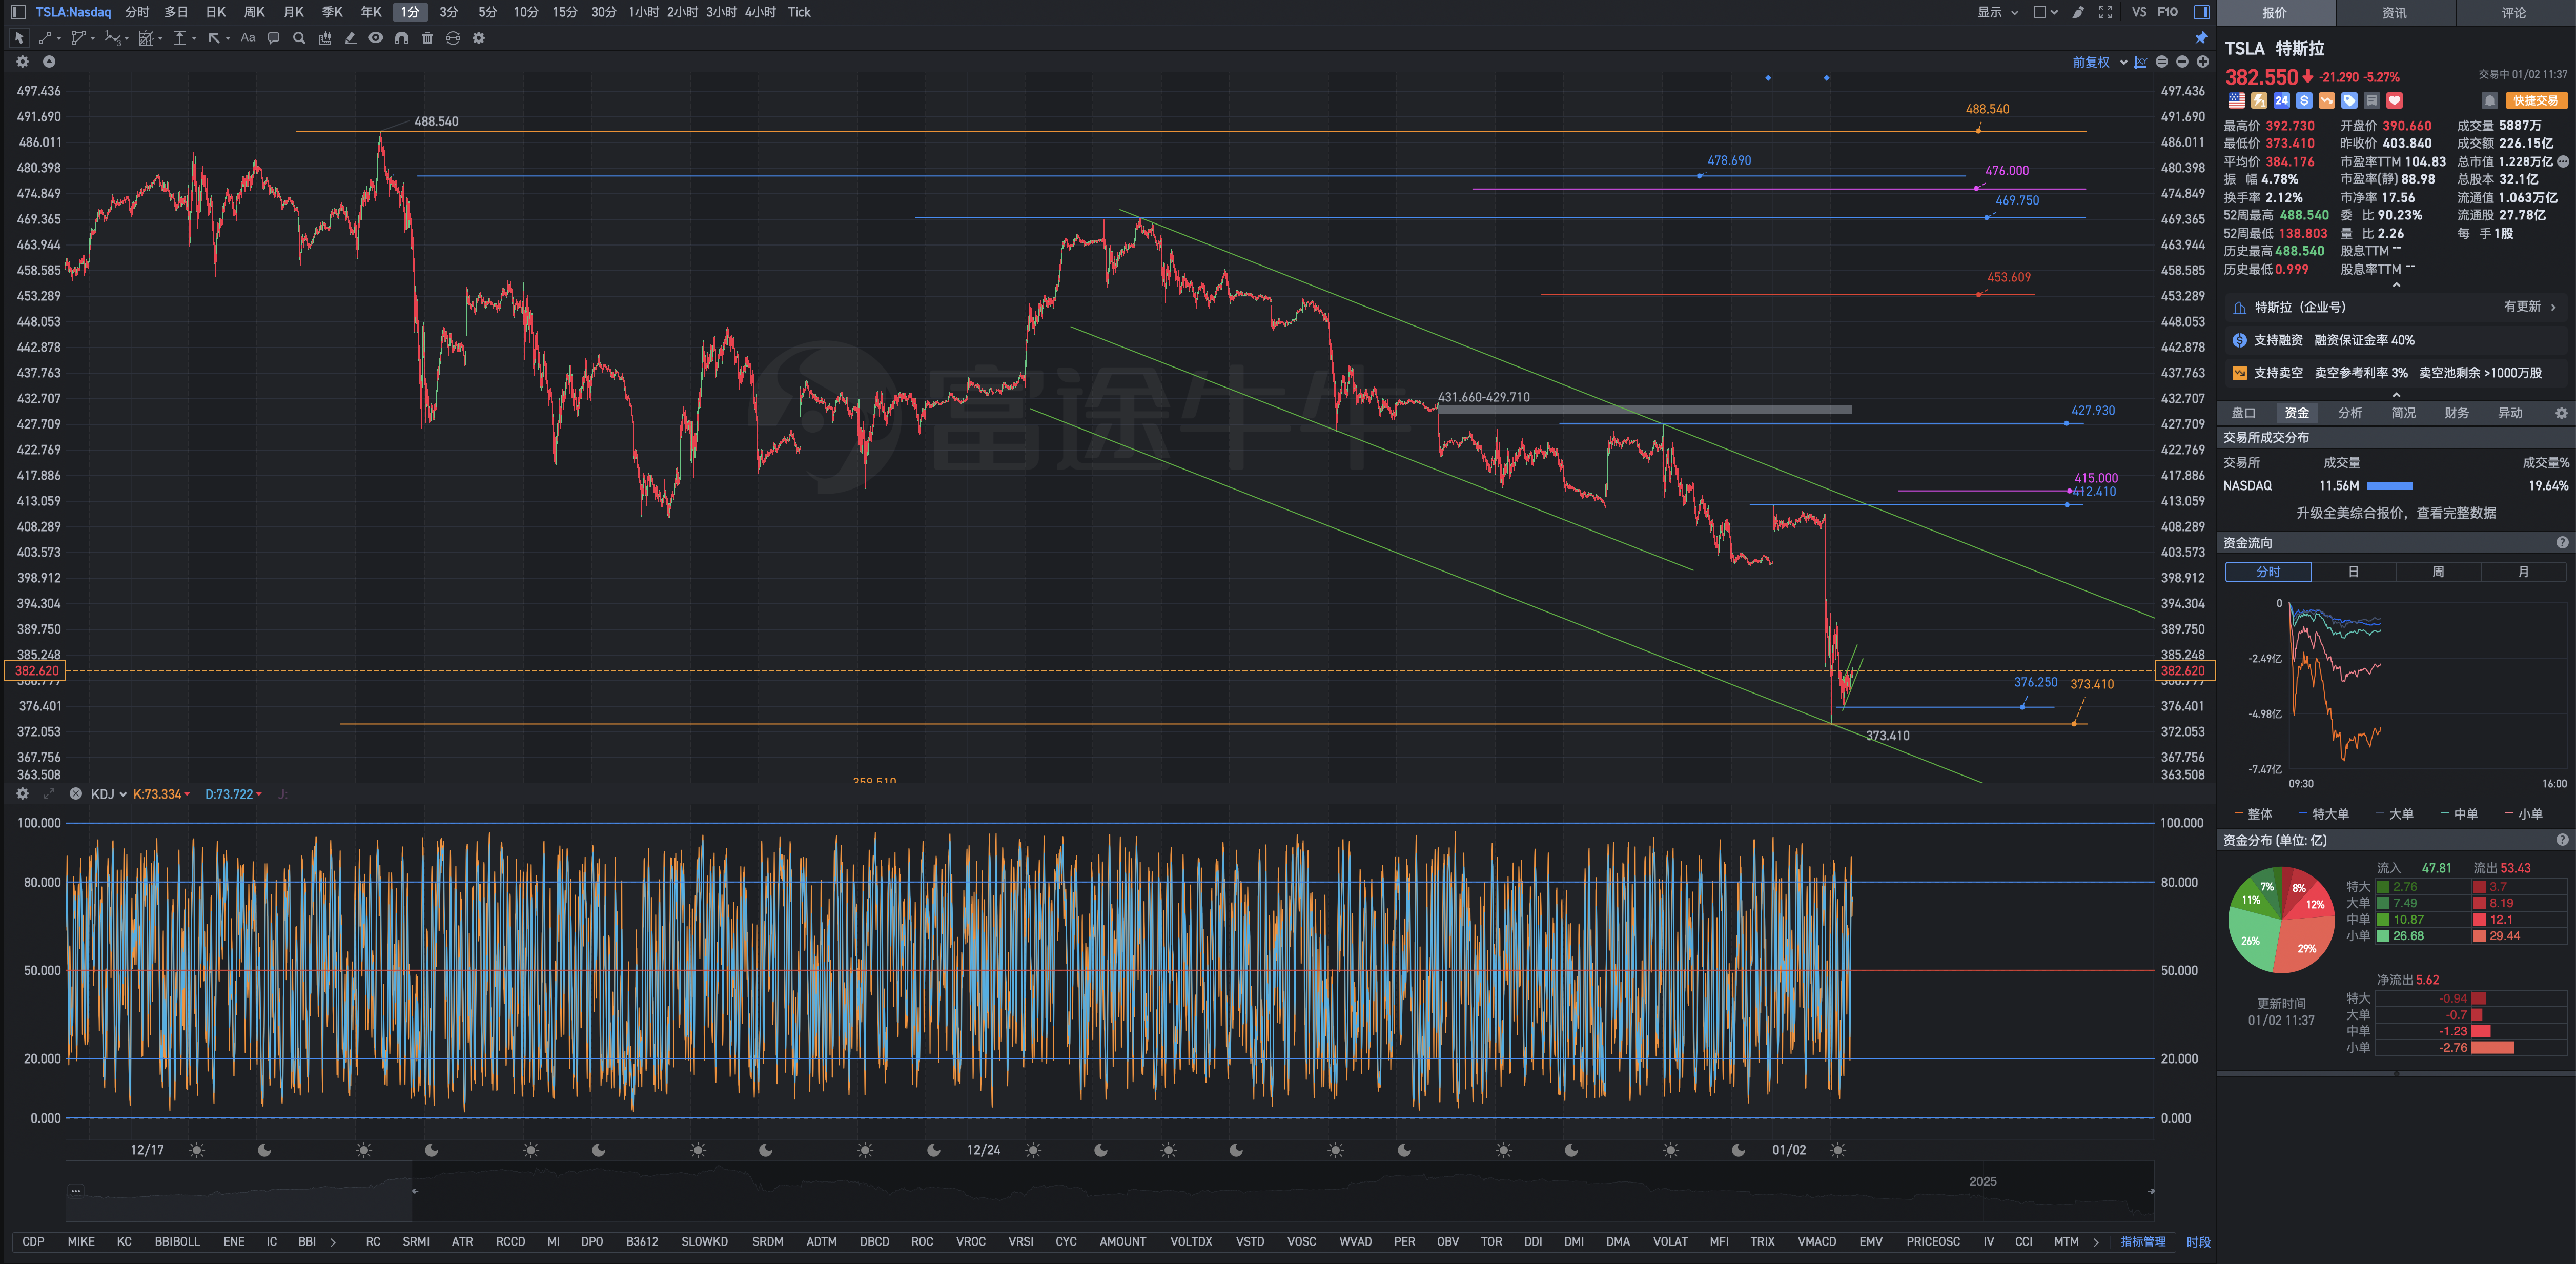Select the cursor pointer drawing tool
2576x1264 pixels.
point(19,38)
